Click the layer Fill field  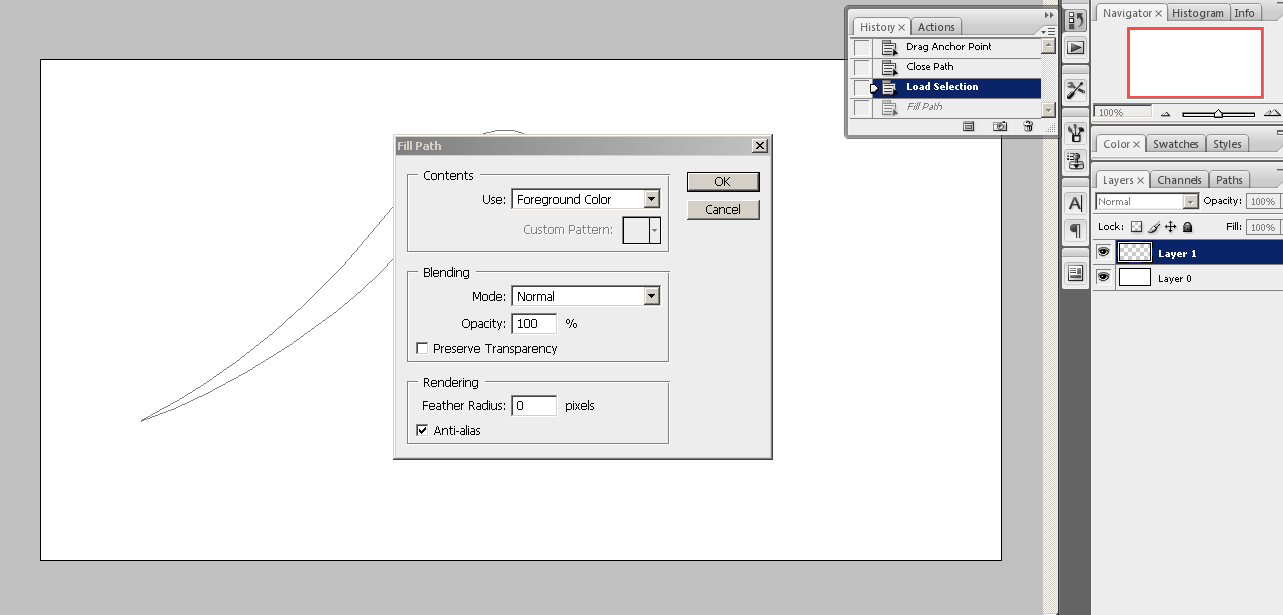coord(1262,227)
